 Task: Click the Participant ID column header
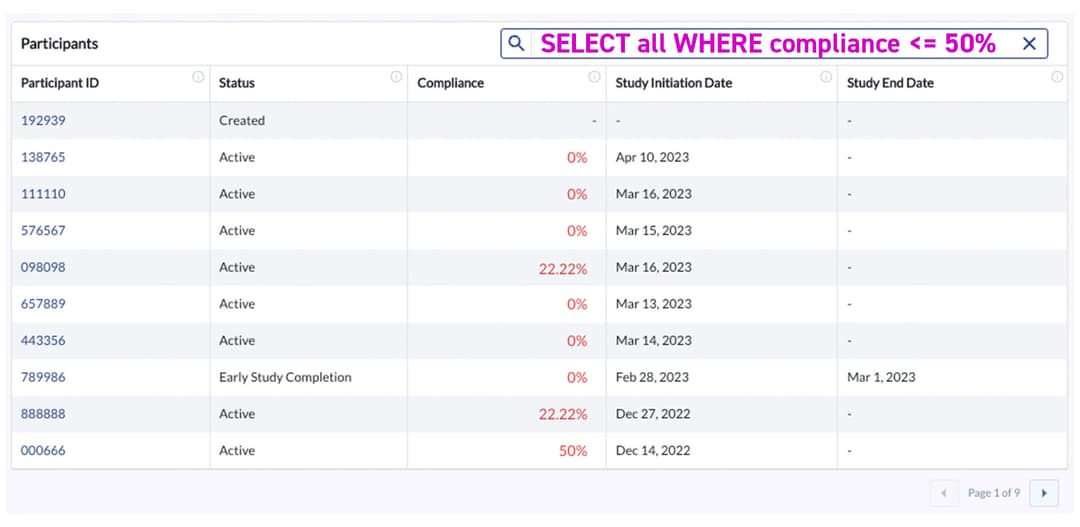pyautogui.click(x=60, y=83)
